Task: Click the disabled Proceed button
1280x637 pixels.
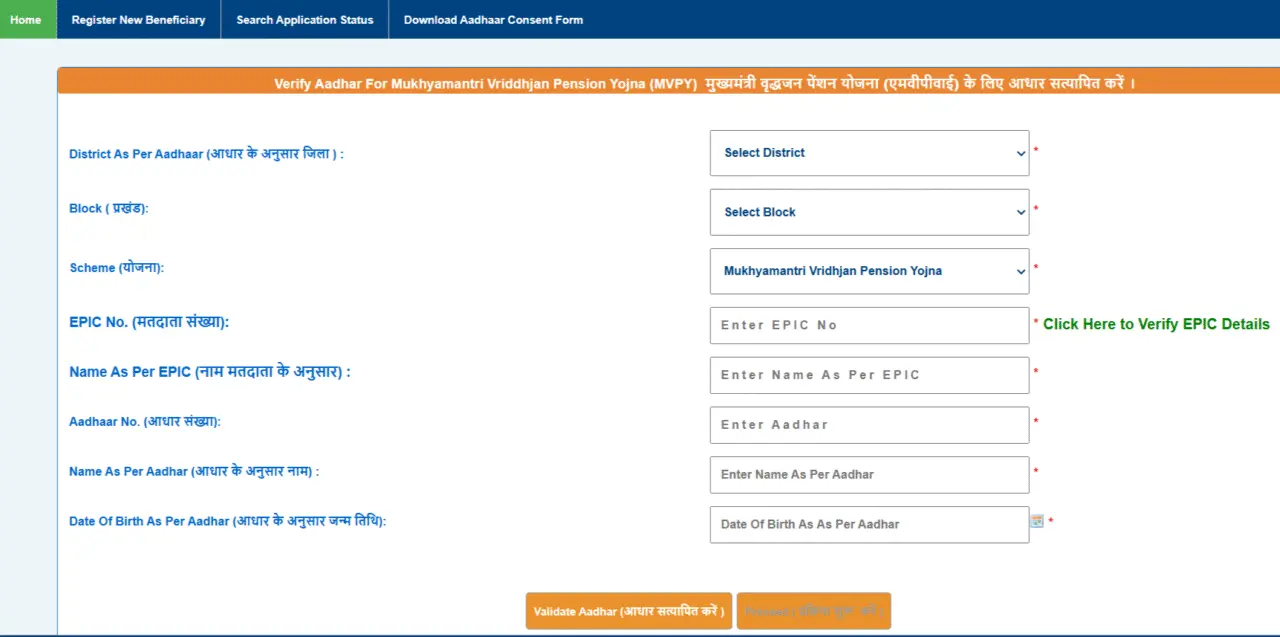Action: 814,611
